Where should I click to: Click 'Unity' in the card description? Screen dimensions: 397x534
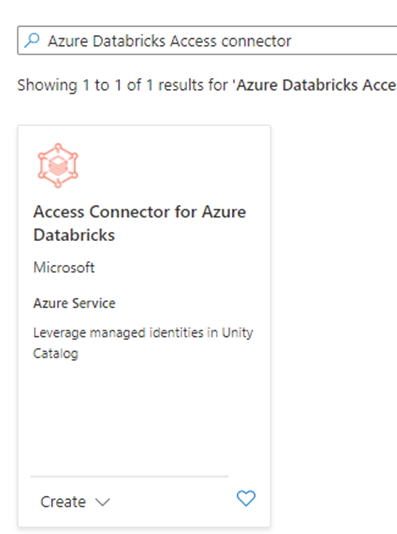point(237,333)
